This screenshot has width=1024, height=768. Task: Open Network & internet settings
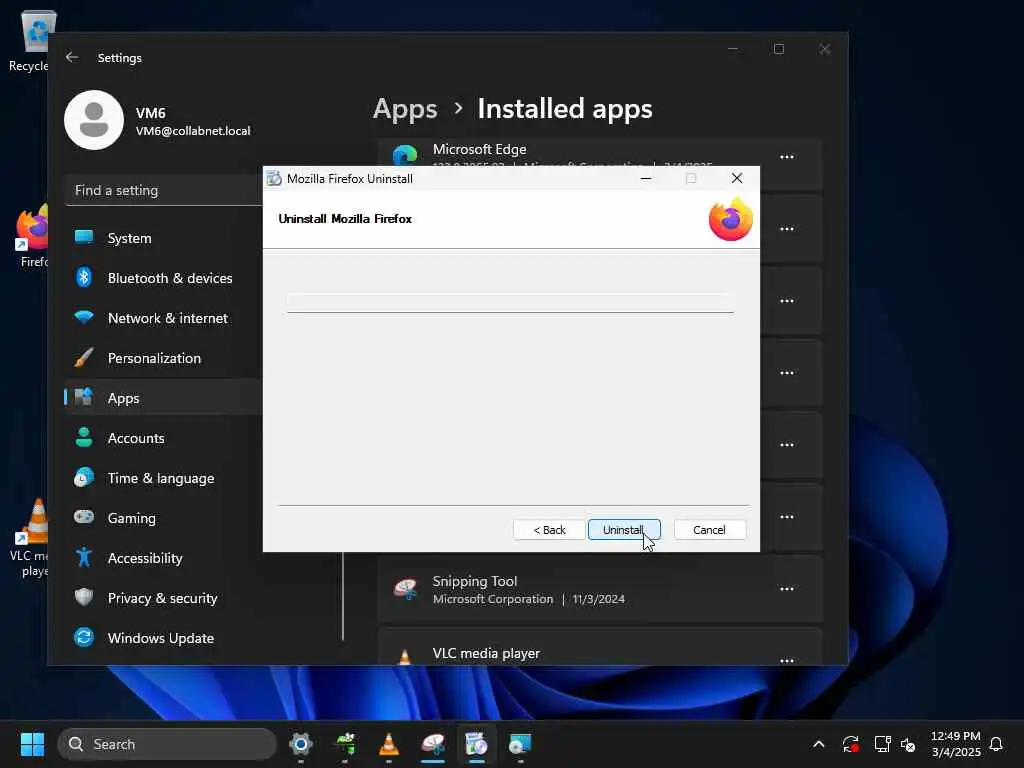(163, 317)
